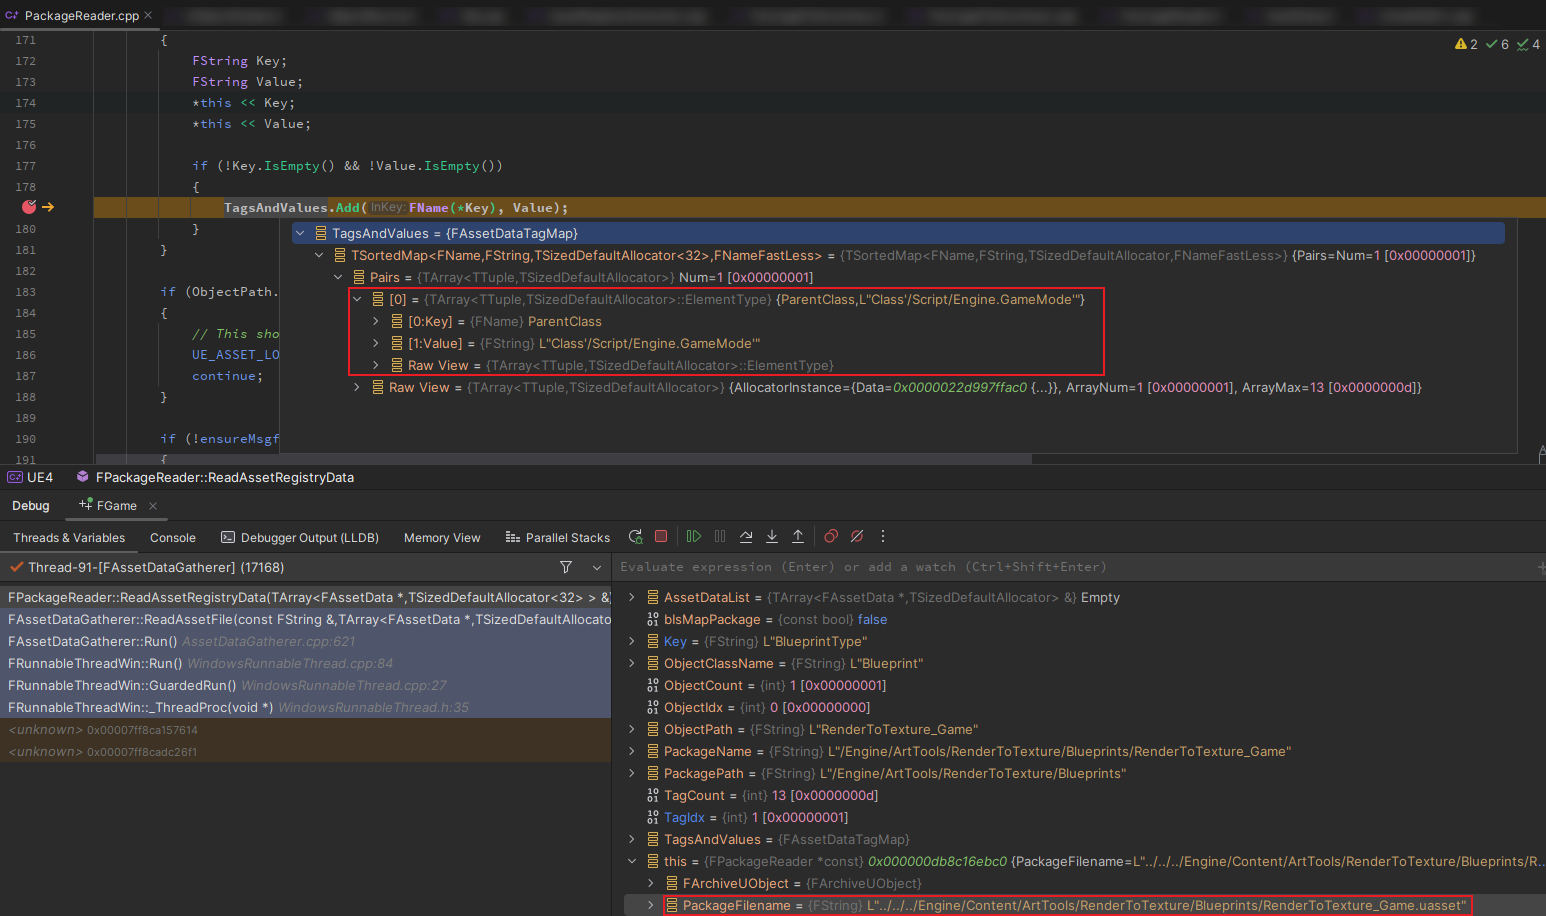Click the Step Into icon
Screen dimensions: 1546x916
772,537
